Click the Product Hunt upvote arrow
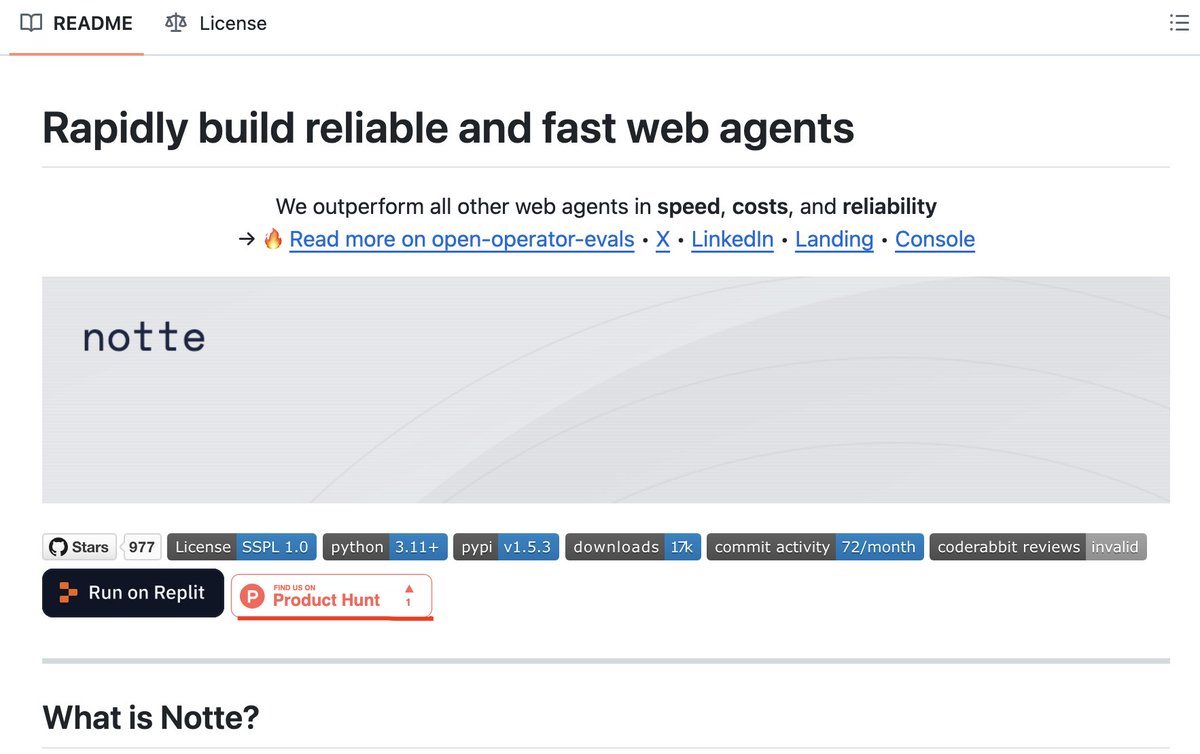Viewport: 1200px width, 754px height. coord(408,589)
